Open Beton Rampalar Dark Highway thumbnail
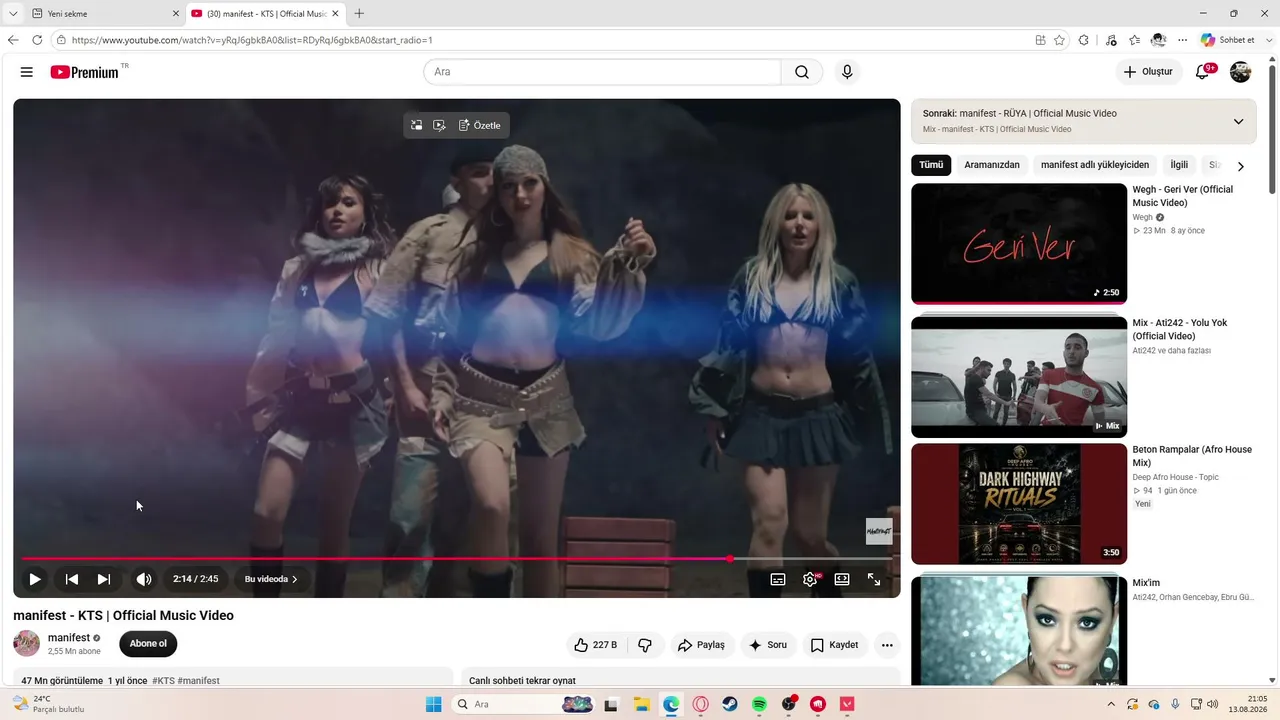The width and height of the screenshot is (1280, 720). (1019, 504)
